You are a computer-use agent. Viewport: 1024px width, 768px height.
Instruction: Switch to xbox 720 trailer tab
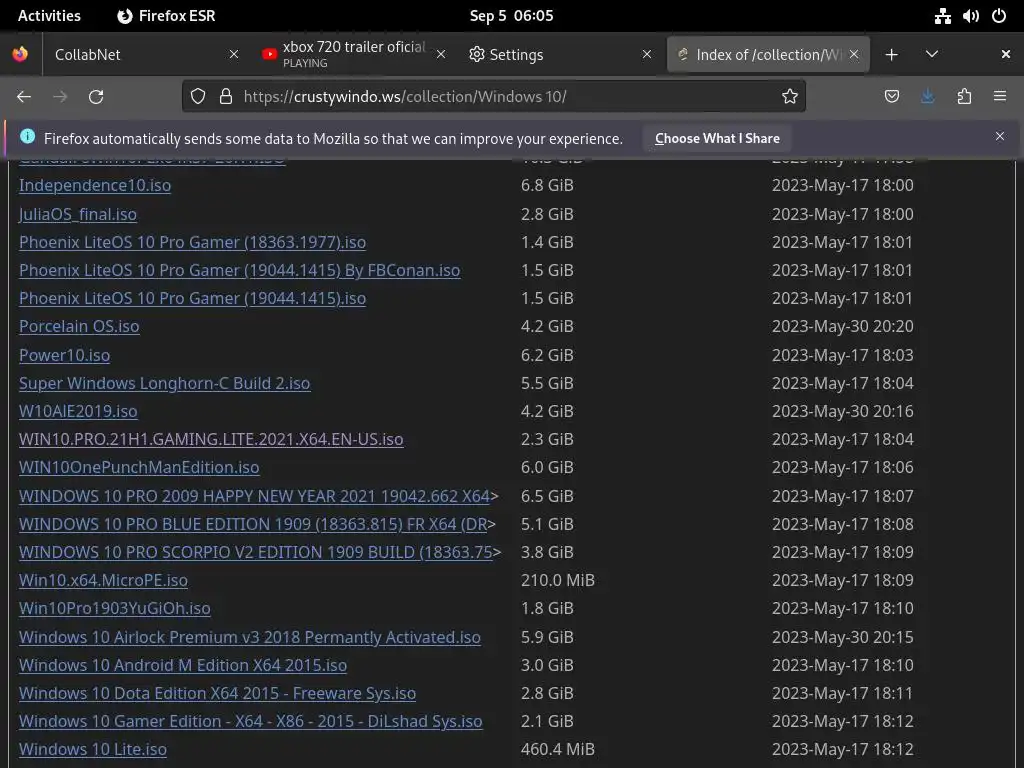[353, 54]
